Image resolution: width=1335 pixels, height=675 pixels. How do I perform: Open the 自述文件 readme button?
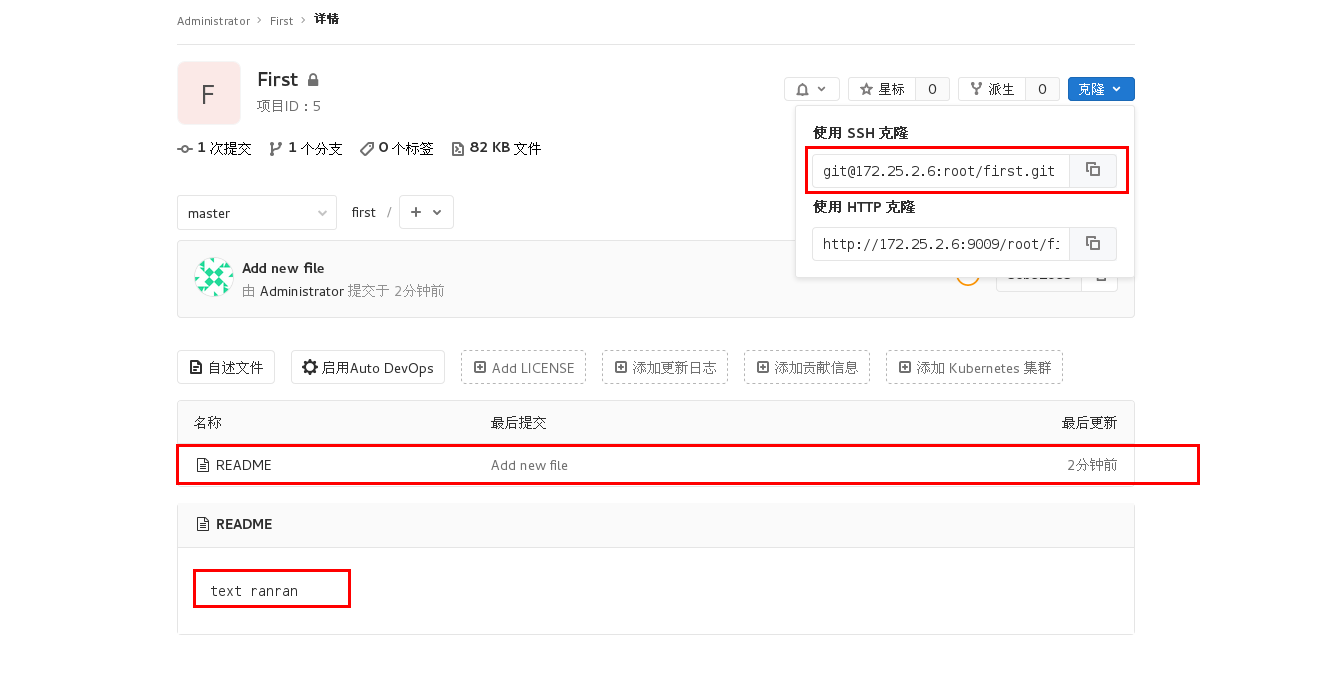226,367
